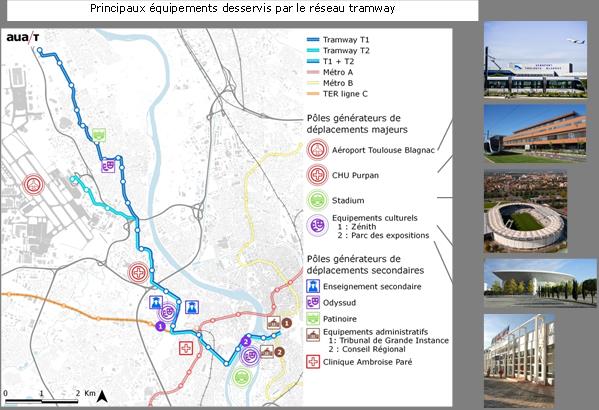Click the Aéroport Toulouse Blagnac label

pyautogui.click(x=383, y=150)
